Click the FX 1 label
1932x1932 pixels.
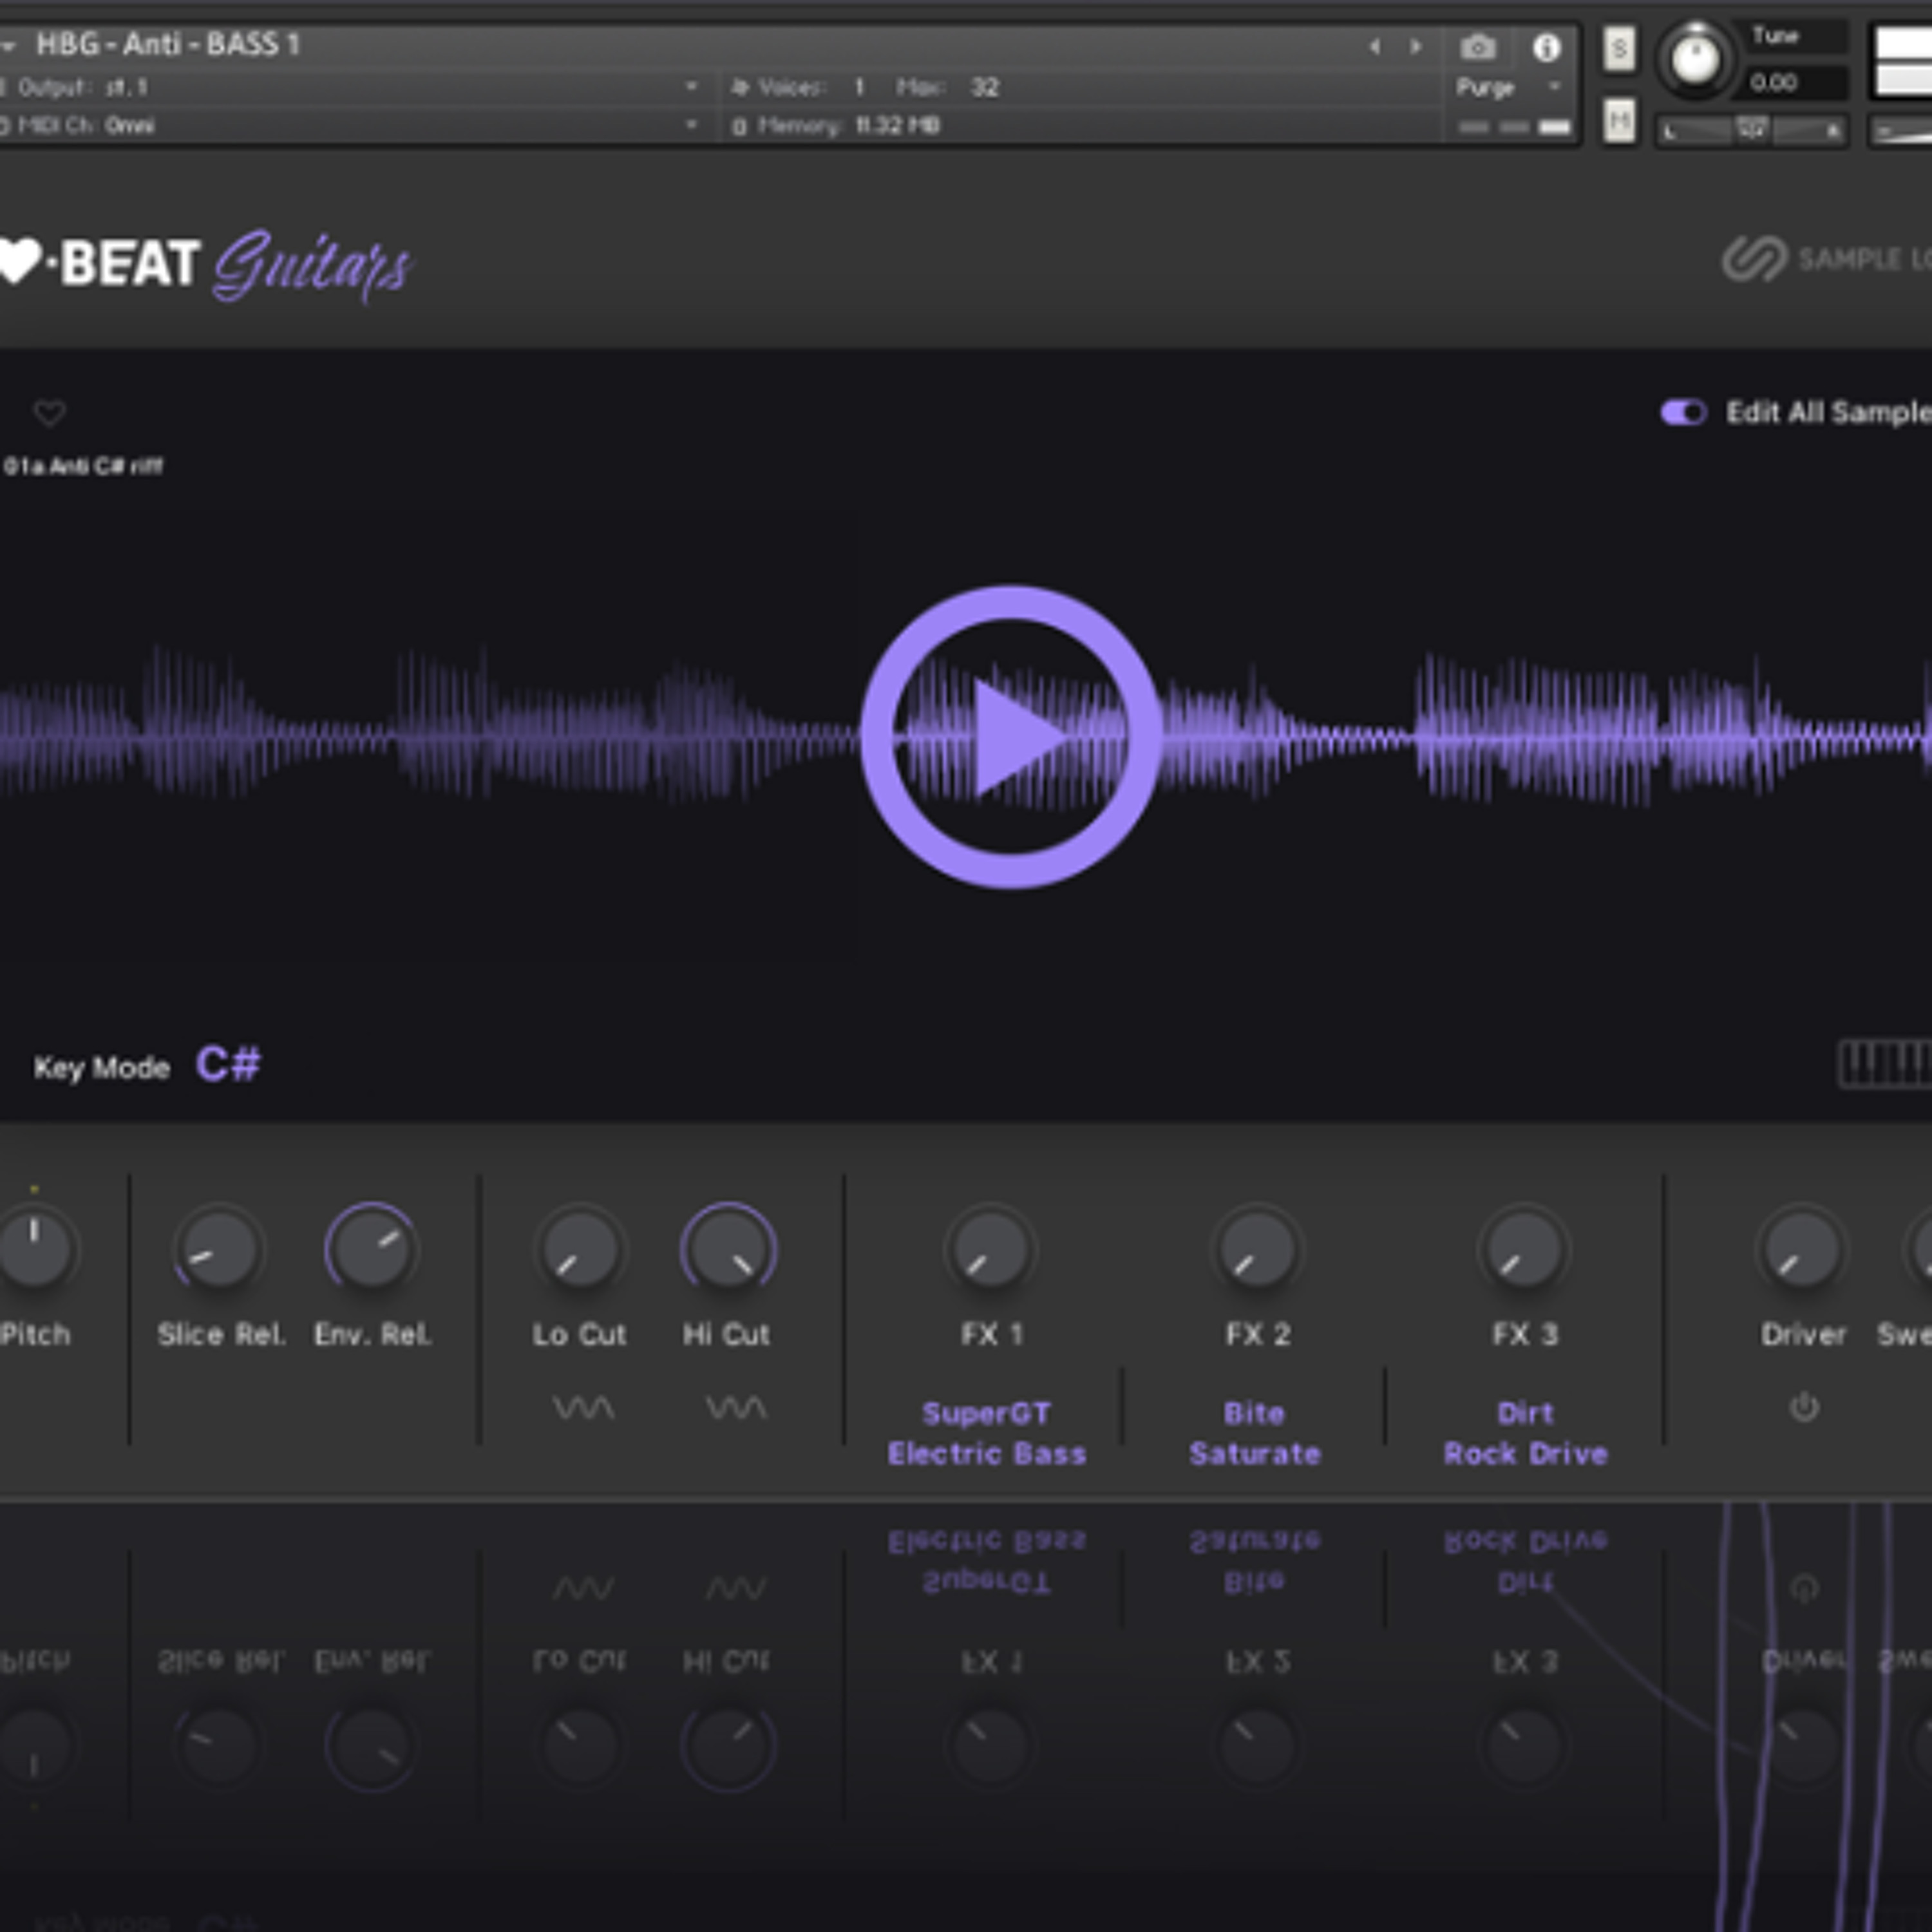[x=991, y=1335]
